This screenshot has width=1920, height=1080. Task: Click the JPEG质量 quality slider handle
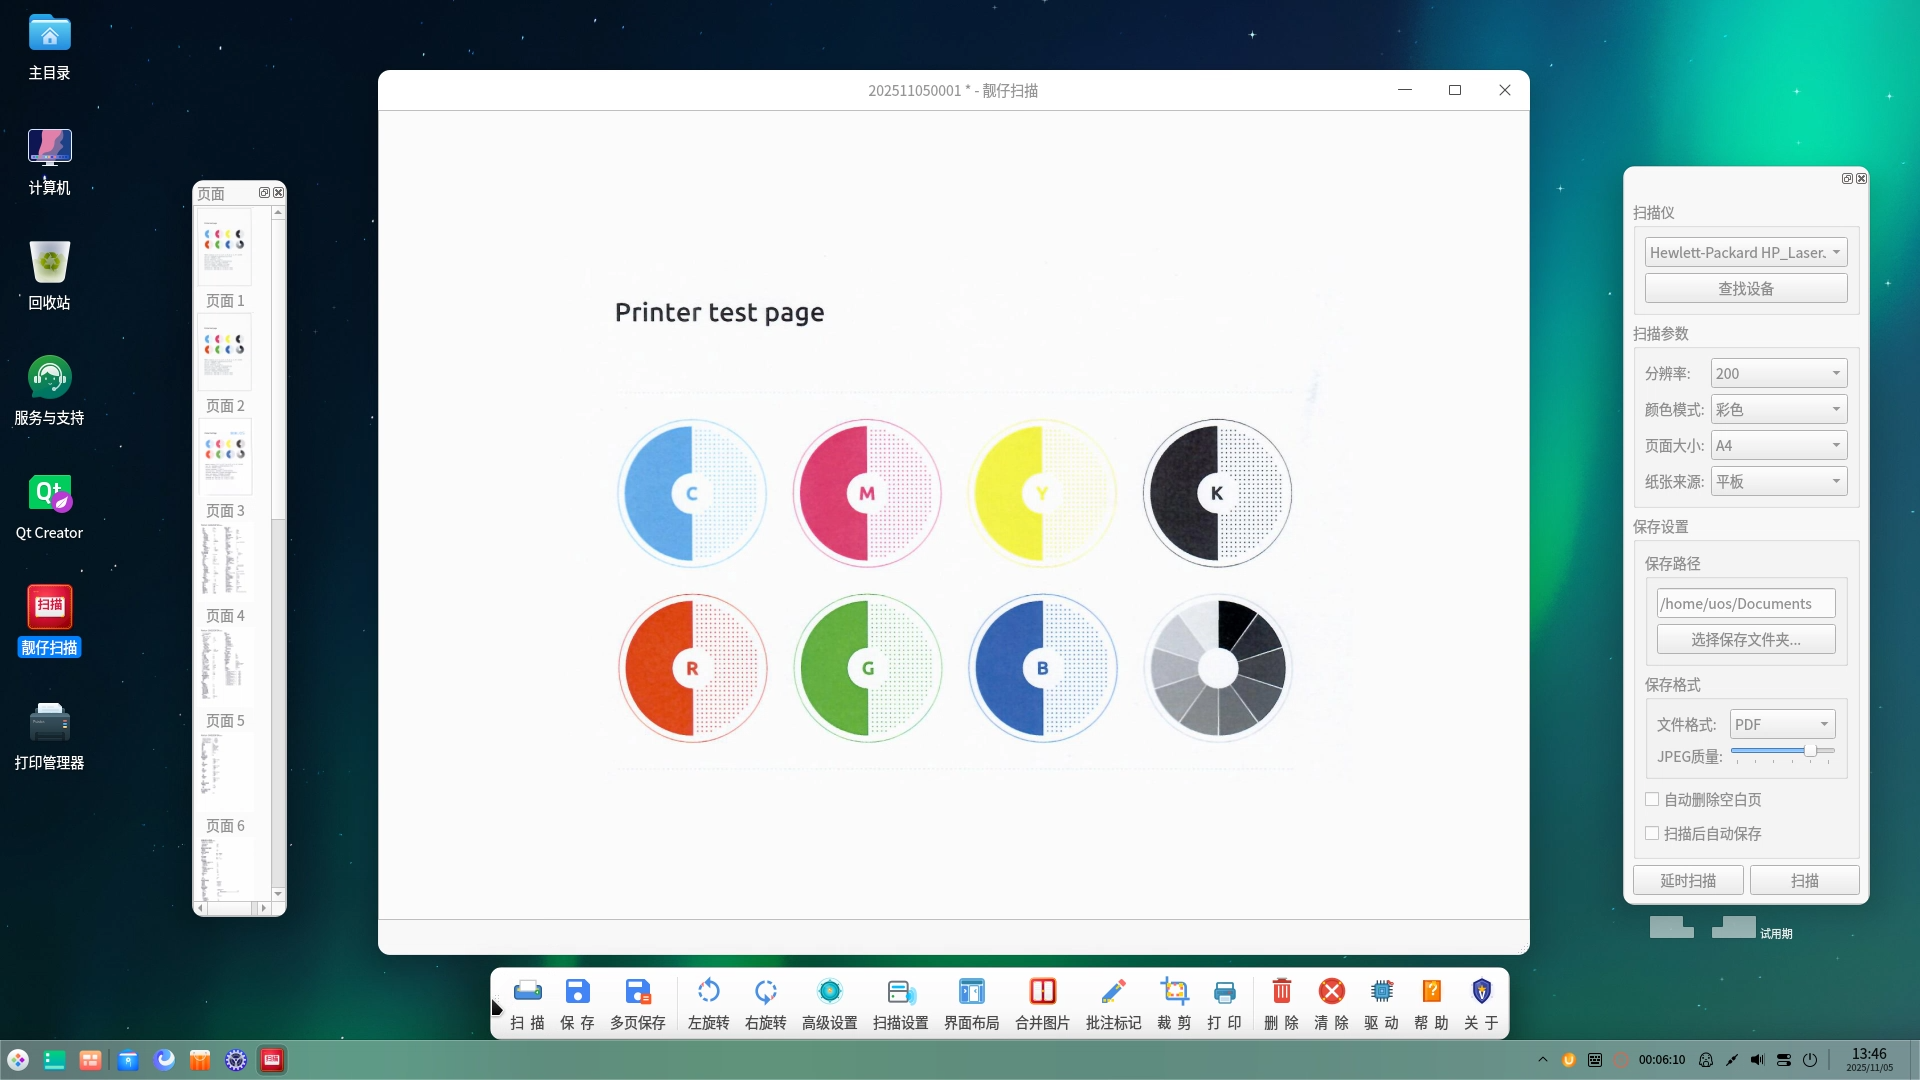coord(1810,750)
